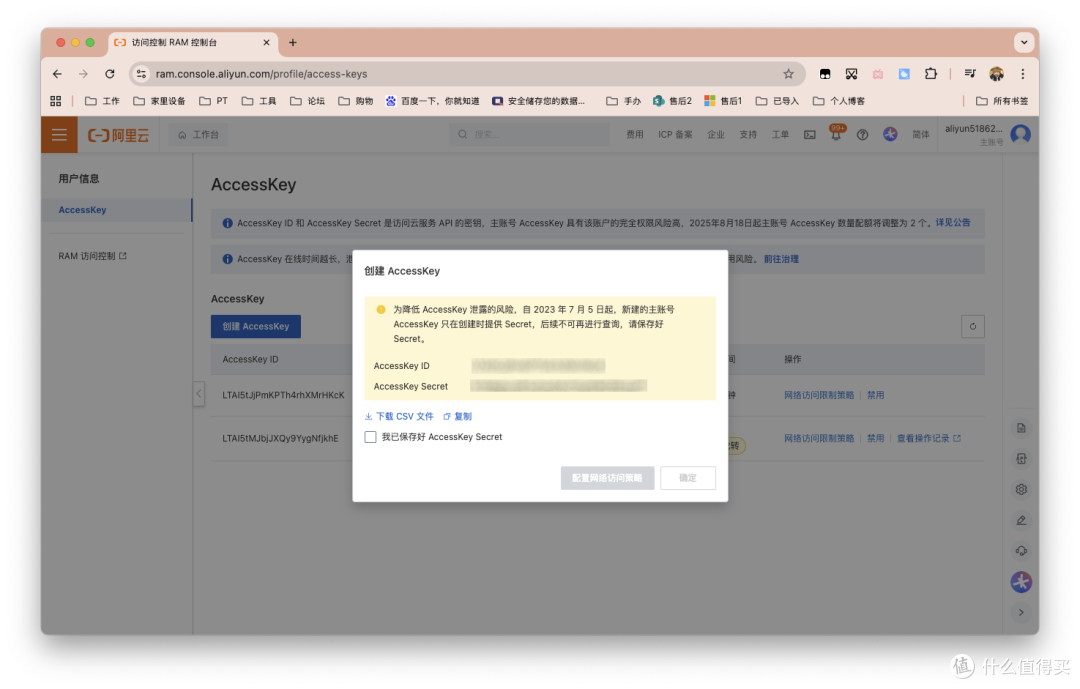Click the 配置网络访问策略 button
The height and width of the screenshot is (689, 1080).
(x=607, y=477)
